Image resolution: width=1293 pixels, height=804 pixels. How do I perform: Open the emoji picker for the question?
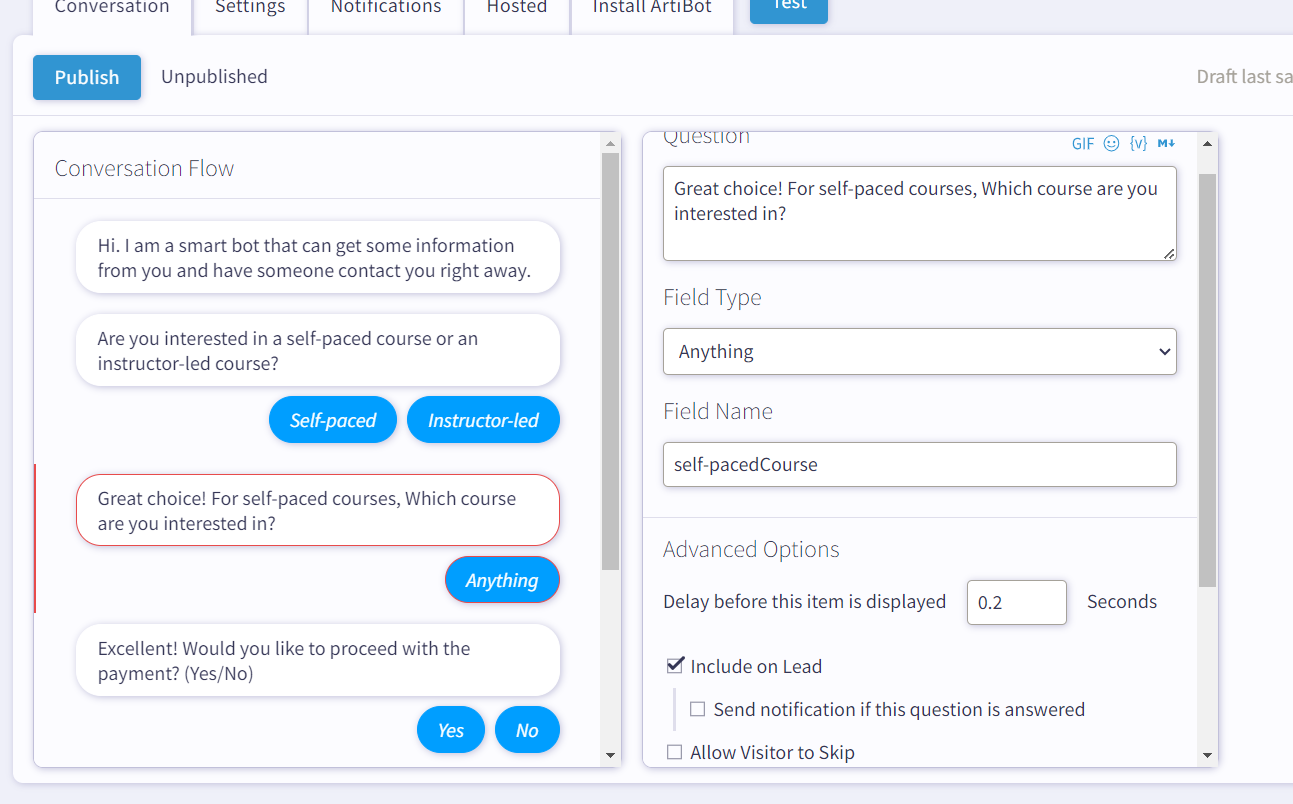click(1111, 144)
